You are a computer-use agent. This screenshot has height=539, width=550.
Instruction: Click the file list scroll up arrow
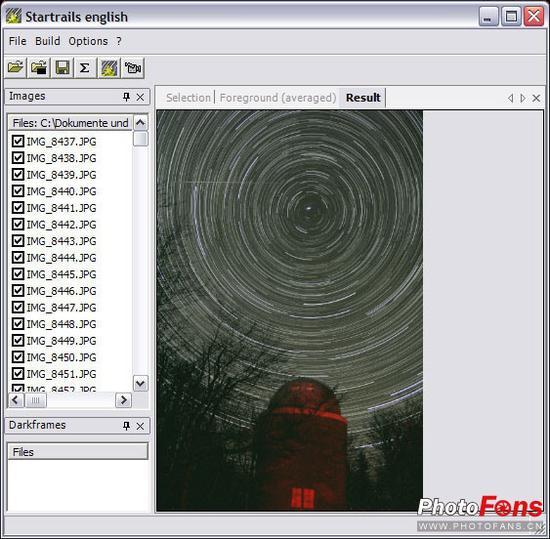click(x=140, y=123)
